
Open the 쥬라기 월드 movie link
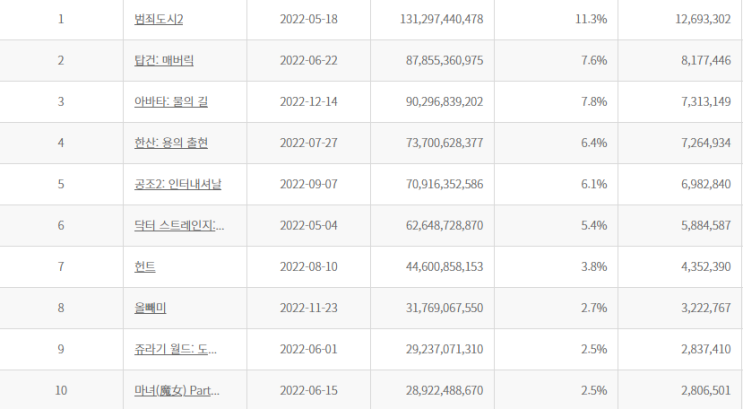point(175,349)
